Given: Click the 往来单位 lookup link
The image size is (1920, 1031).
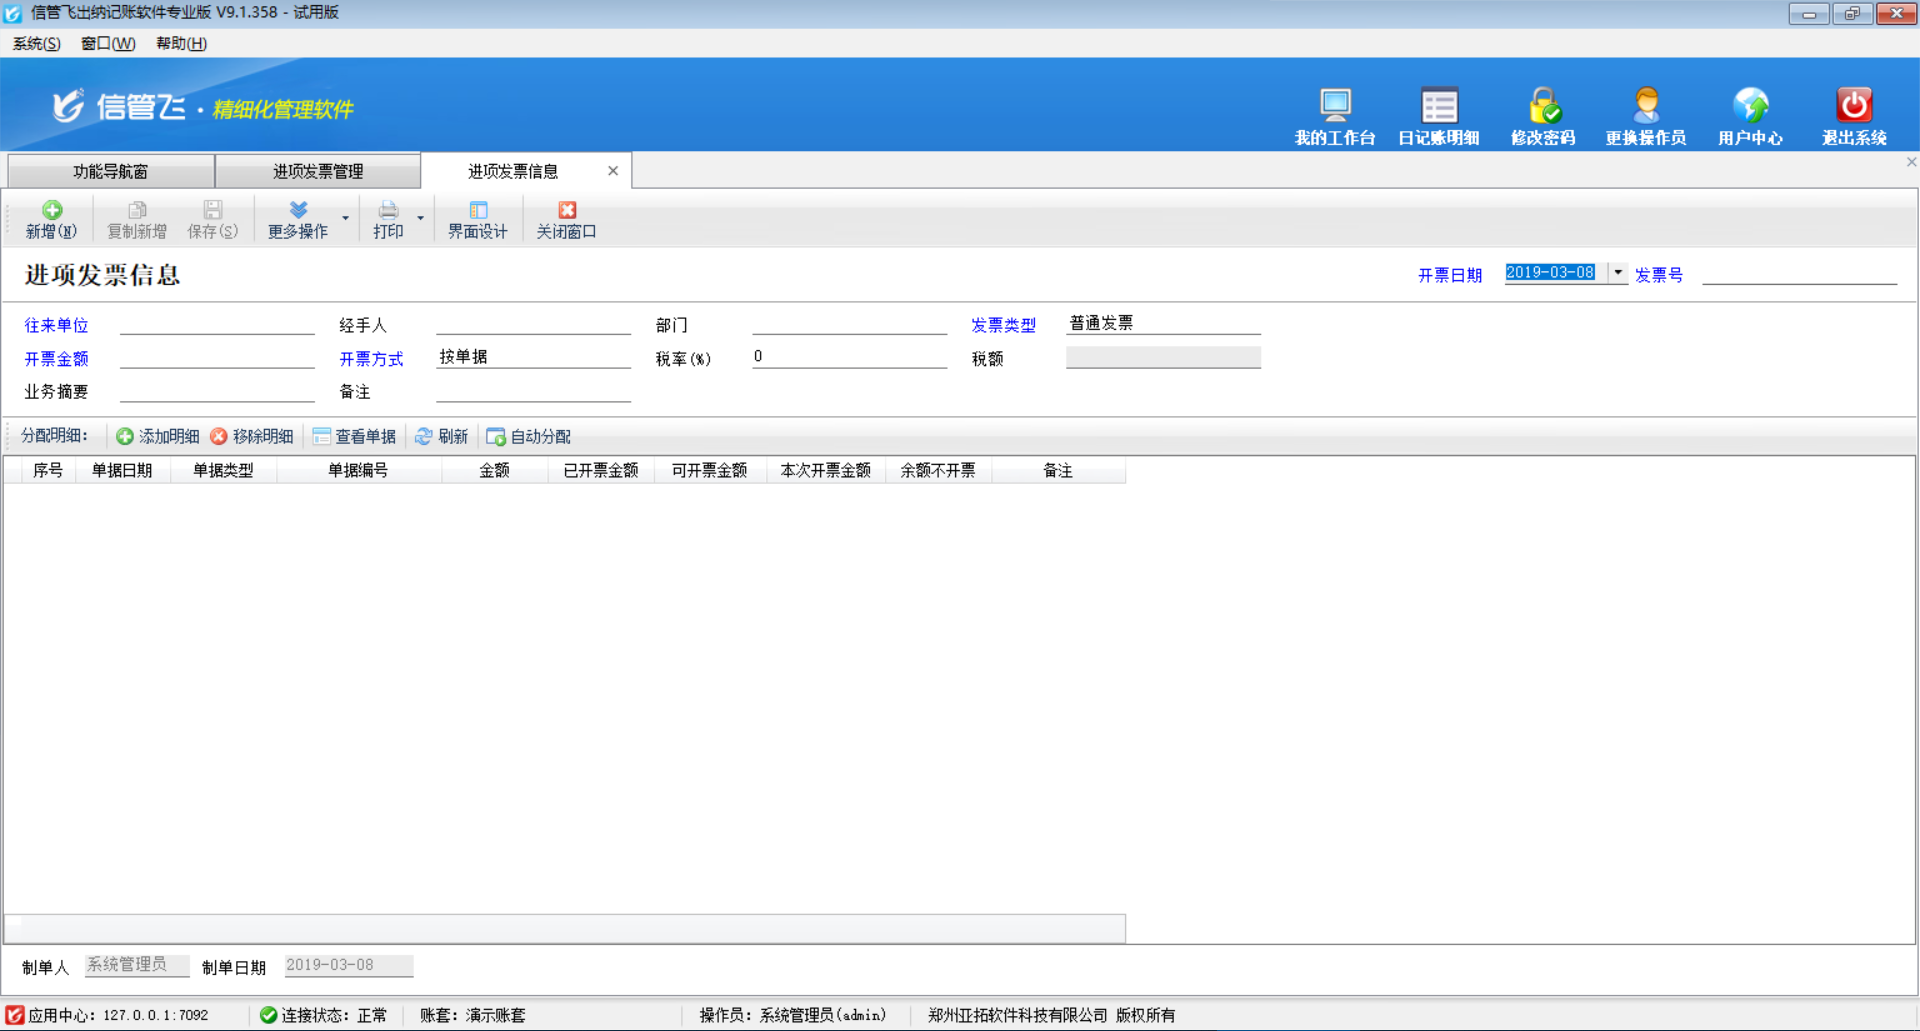Looking at the screenshot, I should pos(55,325).
